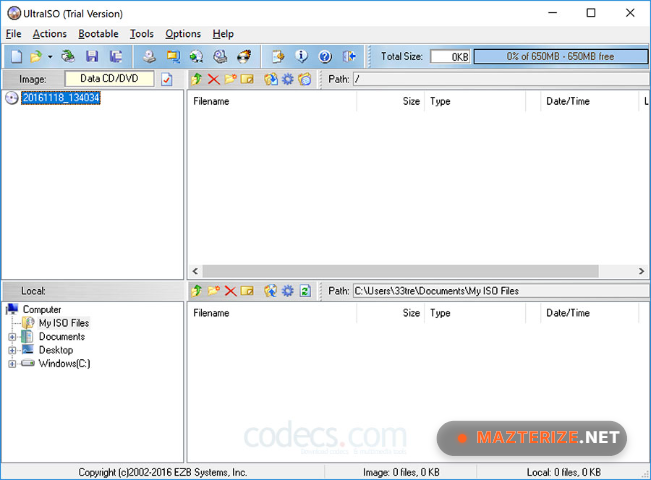Save the image with the floppy disk icon
Screen dimensions: 651x480
pos(92,56)
